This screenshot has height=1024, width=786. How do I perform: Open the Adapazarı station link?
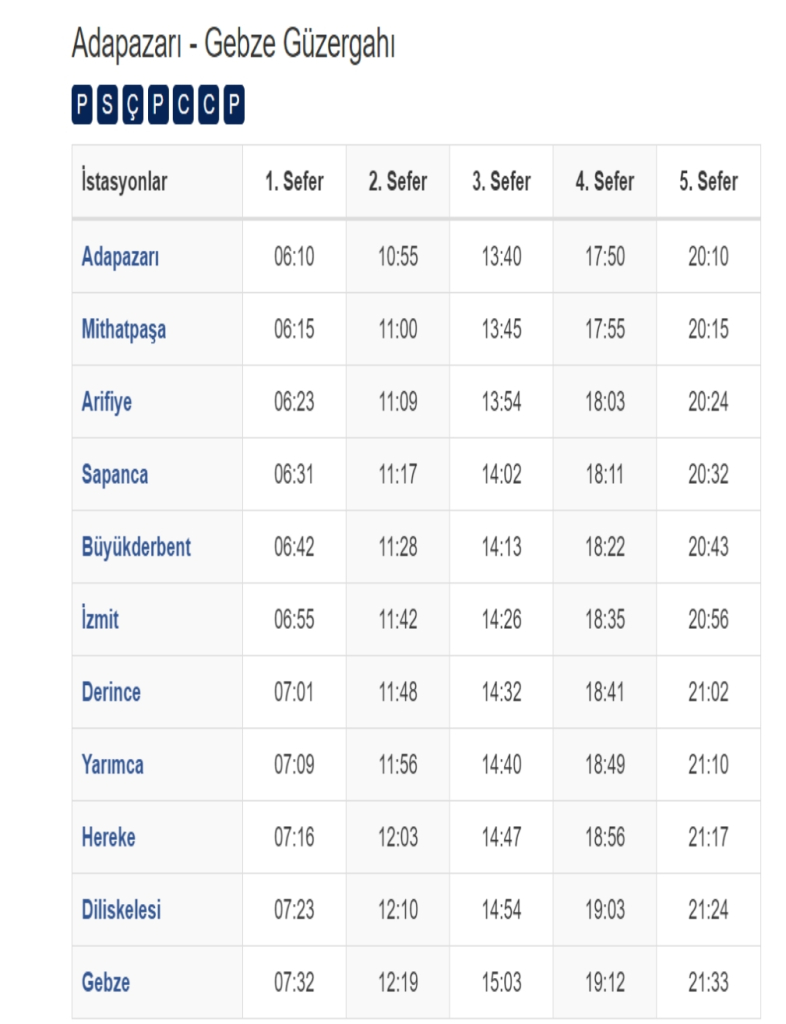tap(120, 257)
